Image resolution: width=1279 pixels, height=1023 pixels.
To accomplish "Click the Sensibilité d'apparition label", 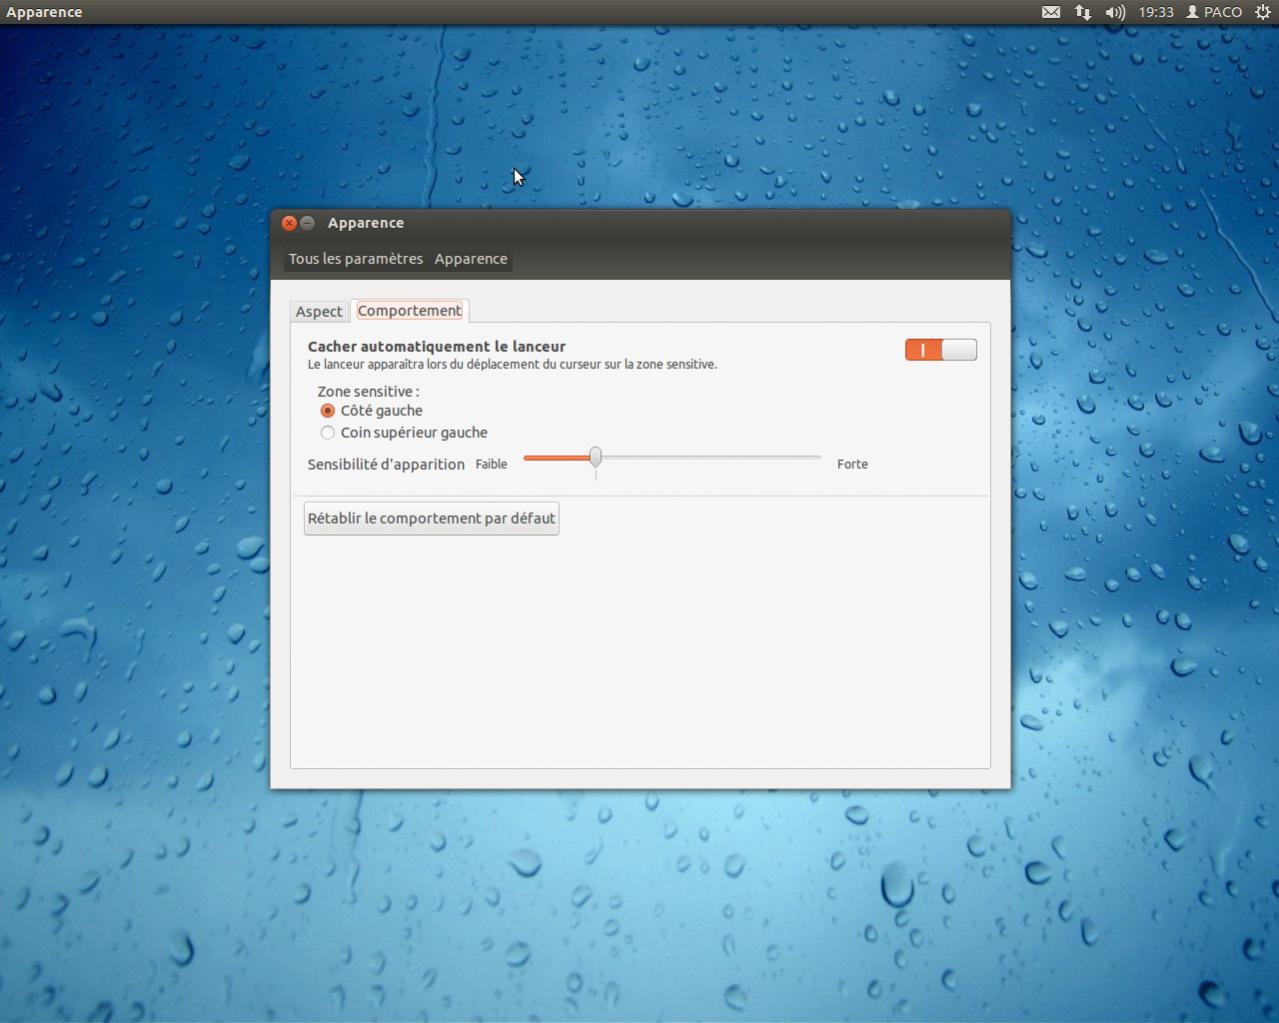I will pos(386,464).
